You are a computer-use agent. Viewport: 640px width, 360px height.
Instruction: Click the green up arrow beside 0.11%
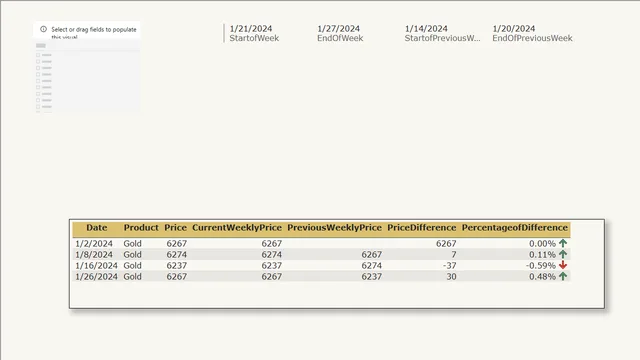coord(563,254)
